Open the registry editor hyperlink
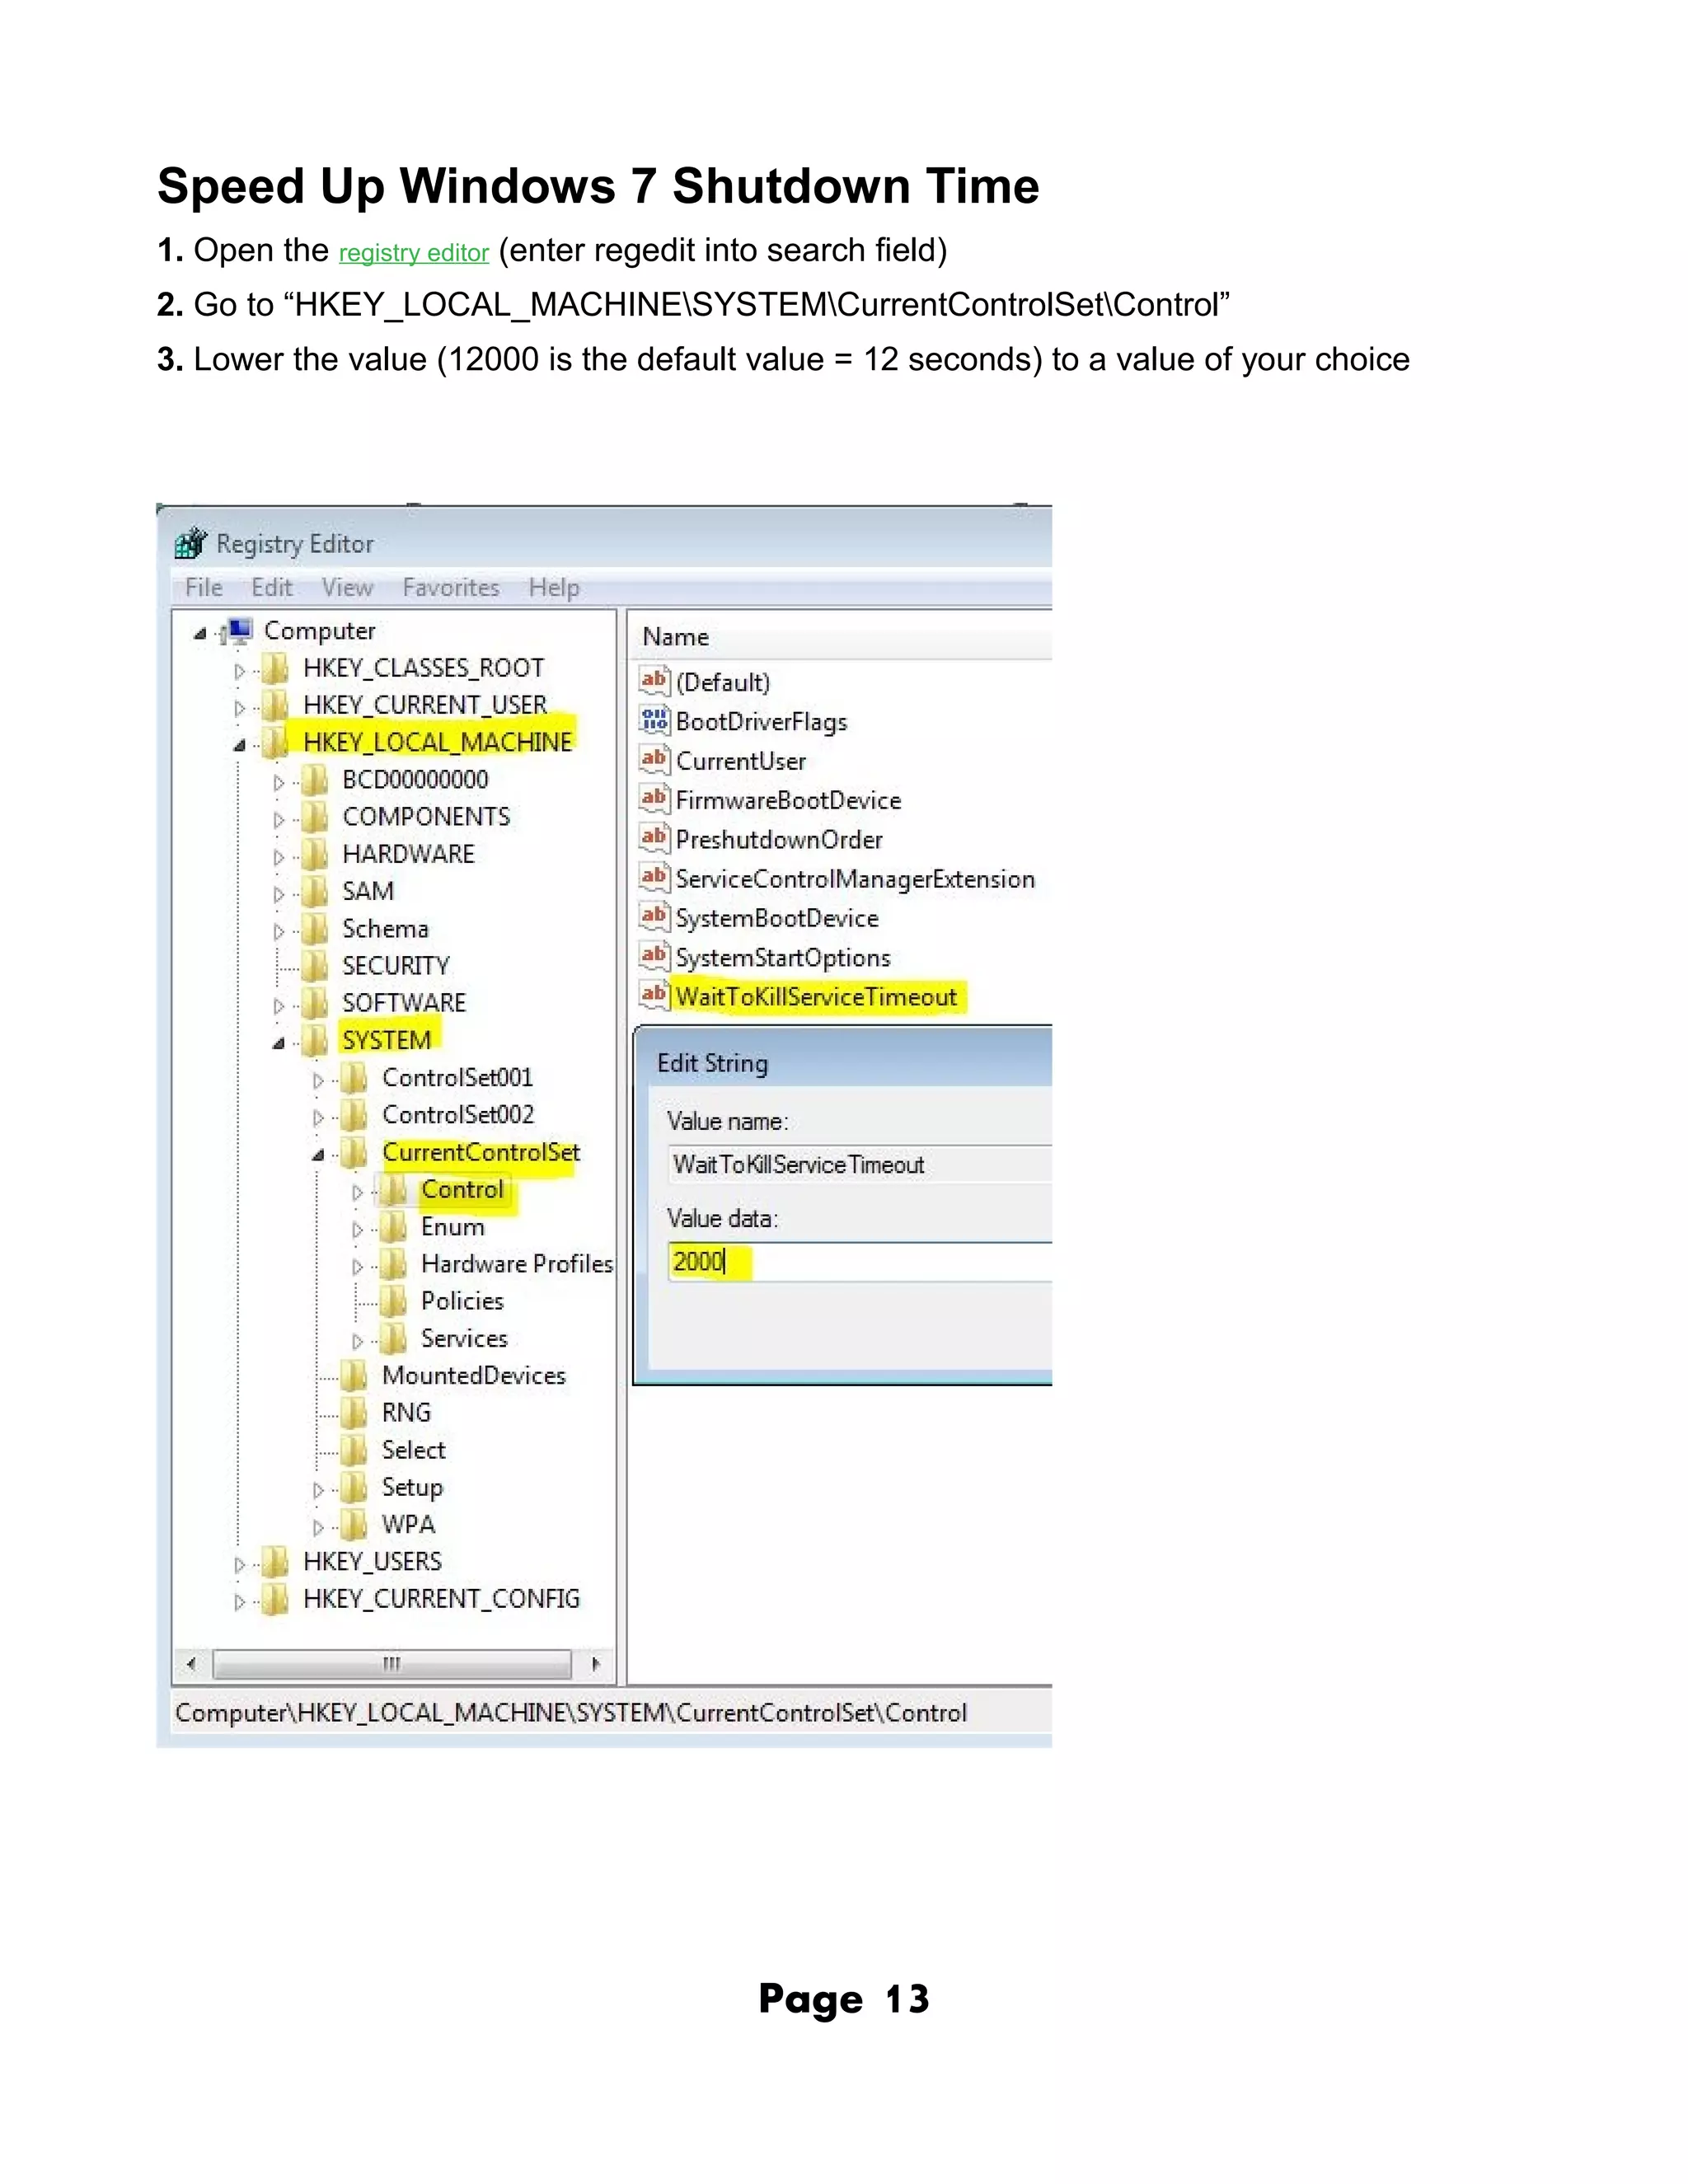 pyautogui.click(x=413, y=252)
